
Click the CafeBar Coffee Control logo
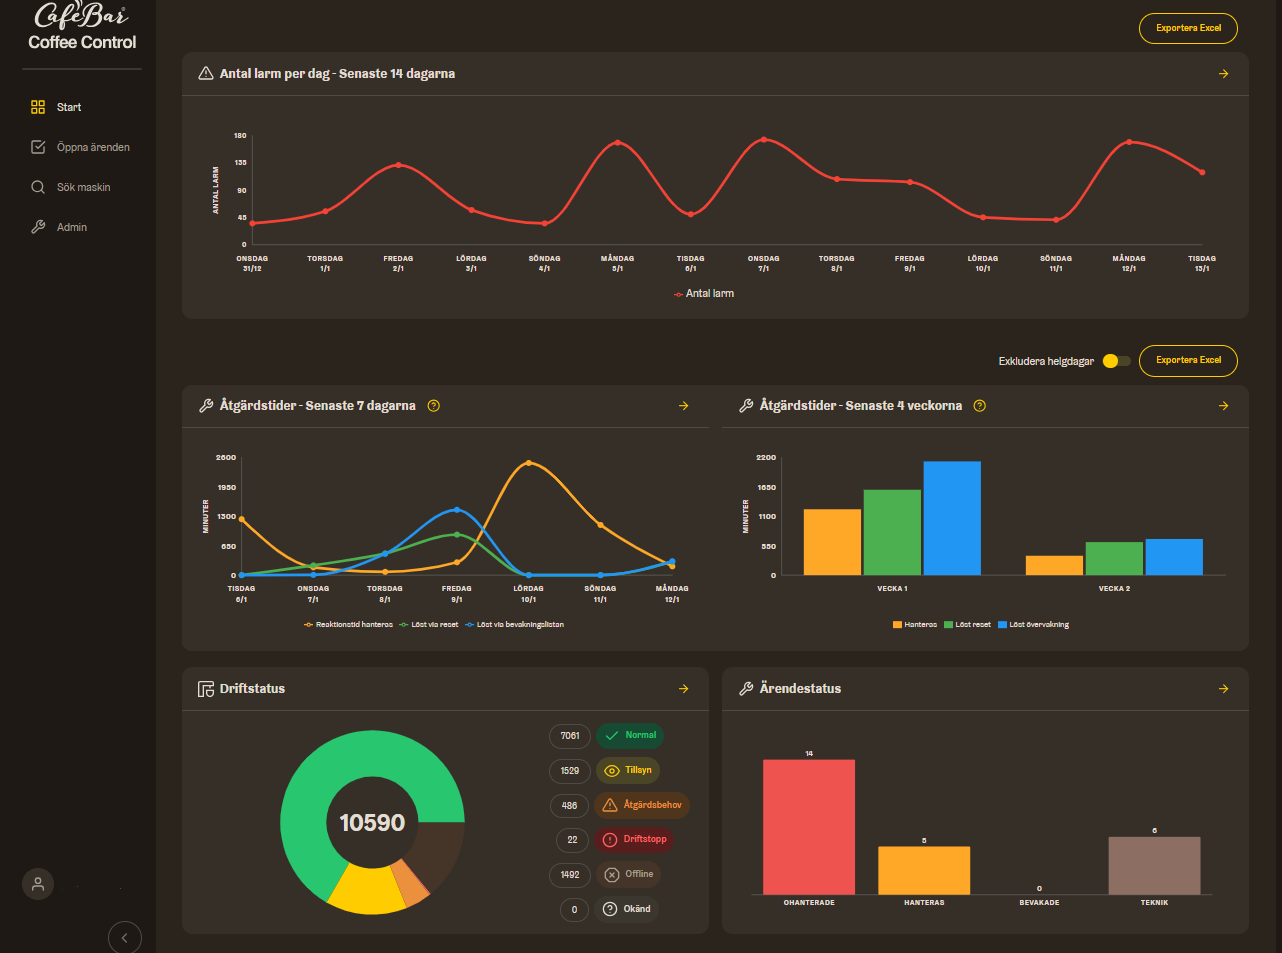click(x=82, y=27)
